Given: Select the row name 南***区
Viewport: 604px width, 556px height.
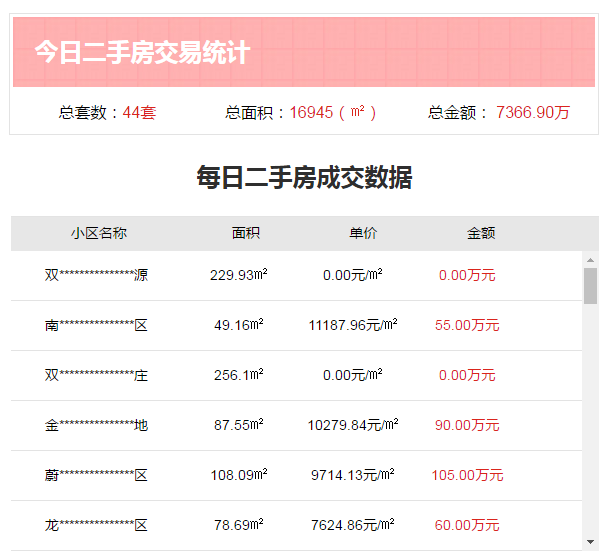Looking at the screenshot, I should pyautogui.click(x=96, y=325).
